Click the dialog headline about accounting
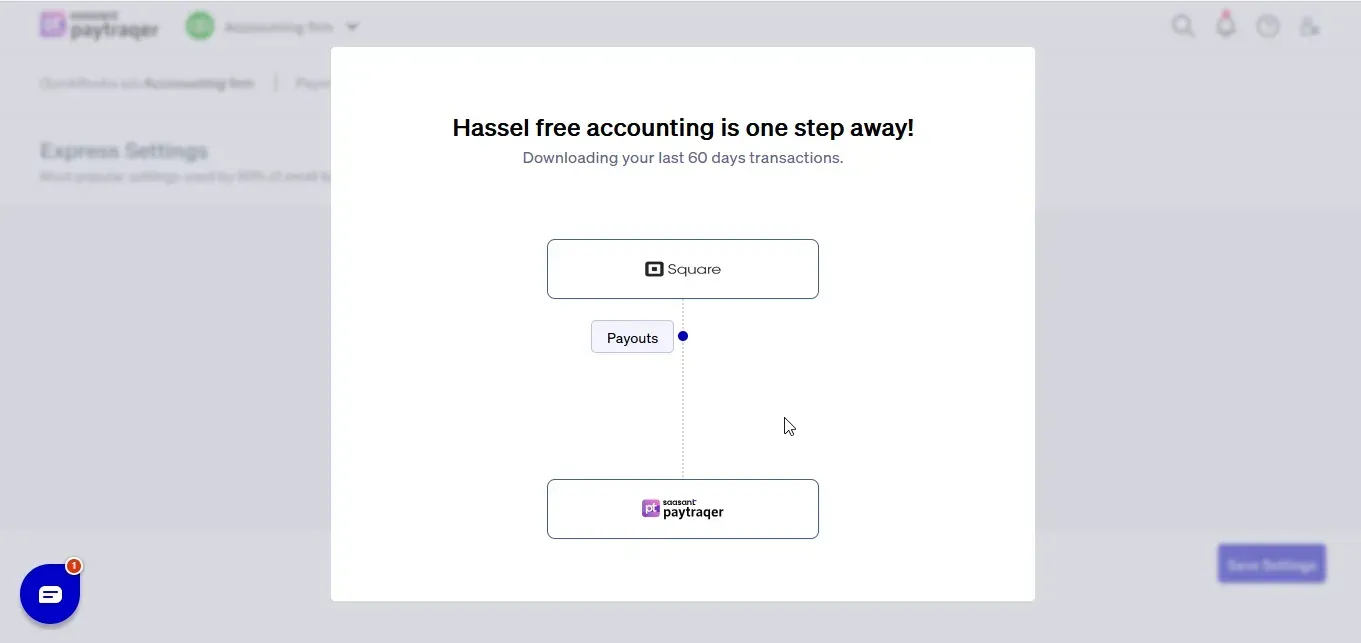The height and width of the screenshot is (643, 1361). (683, 128)
